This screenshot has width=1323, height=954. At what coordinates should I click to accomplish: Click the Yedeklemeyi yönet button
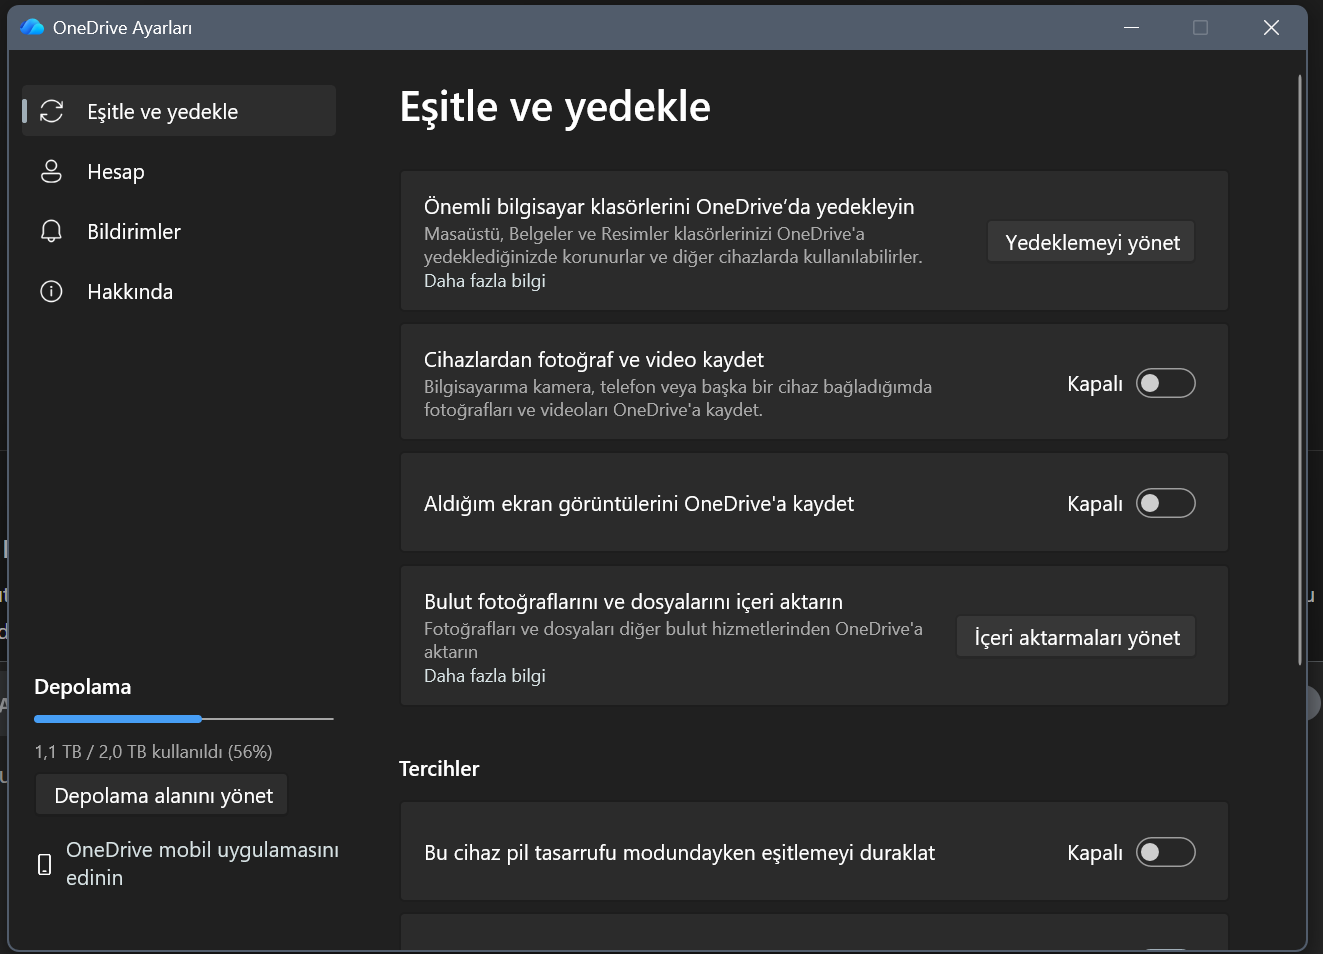[x=1091, y=242]
